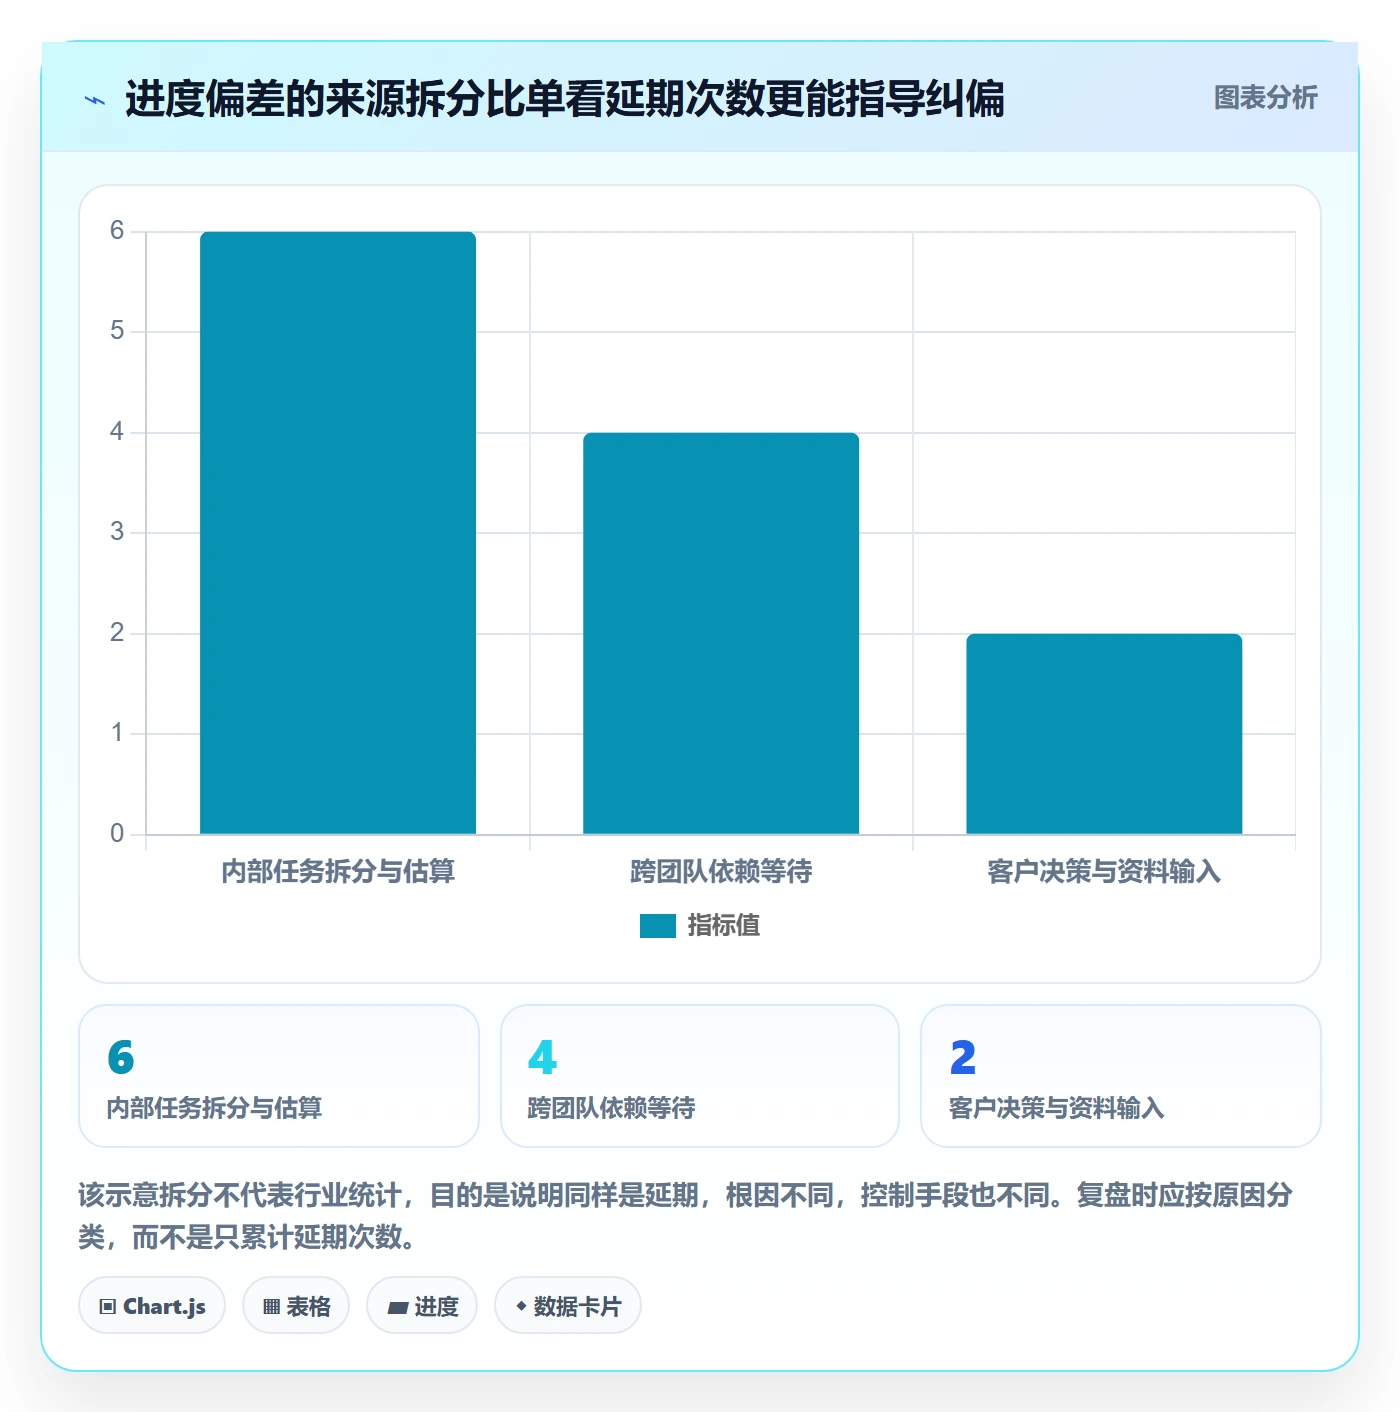
Task: Click the 图表分析 label in the header
Action: (1265, 98)
